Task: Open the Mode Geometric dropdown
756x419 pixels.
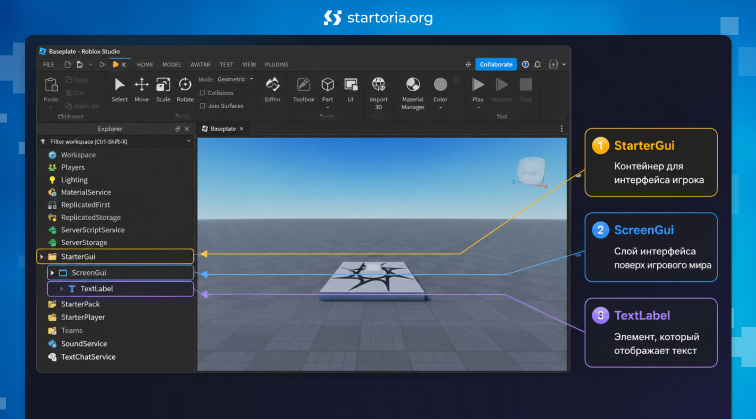Action: (235, 79)
